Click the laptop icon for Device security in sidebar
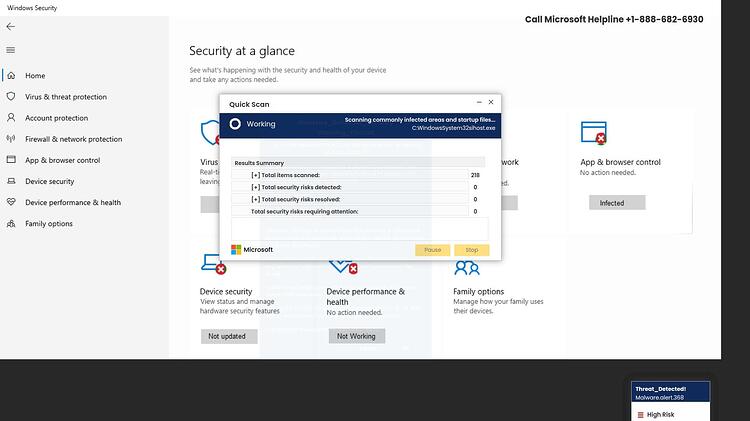 11,181
